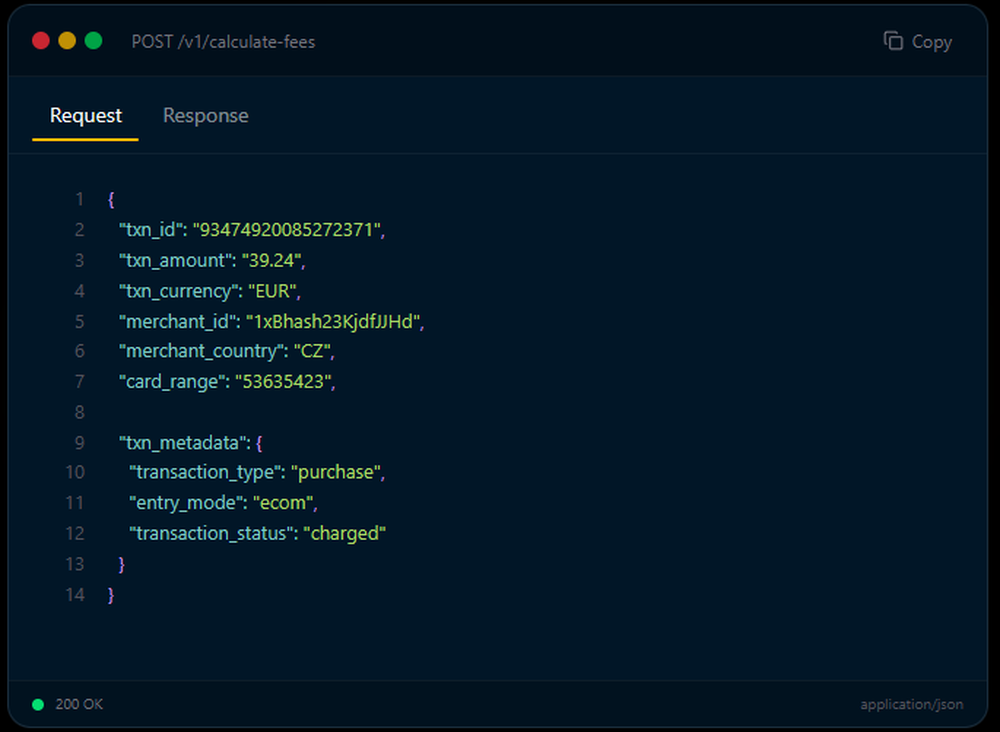1000x732 pixels.
Task: Click the POST /v1/calculate-fees endpoint title
Action: point(223,42)
